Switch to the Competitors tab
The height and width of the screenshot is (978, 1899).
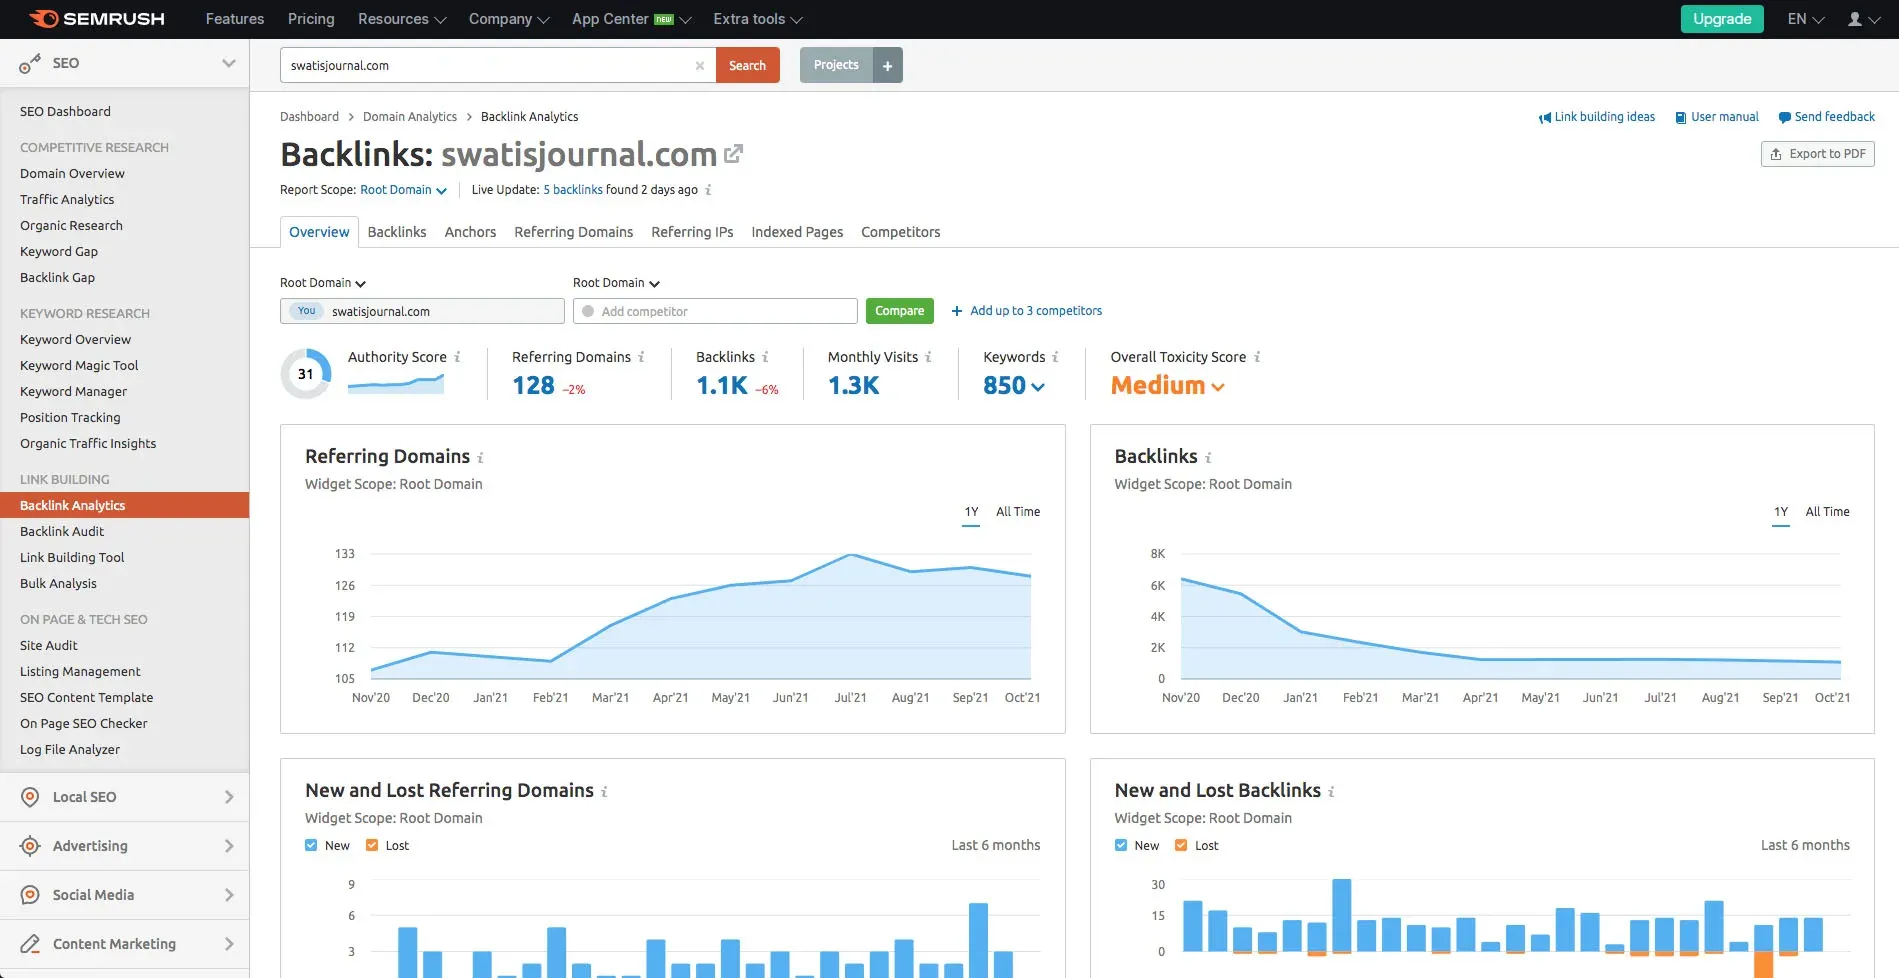(901, 232)
